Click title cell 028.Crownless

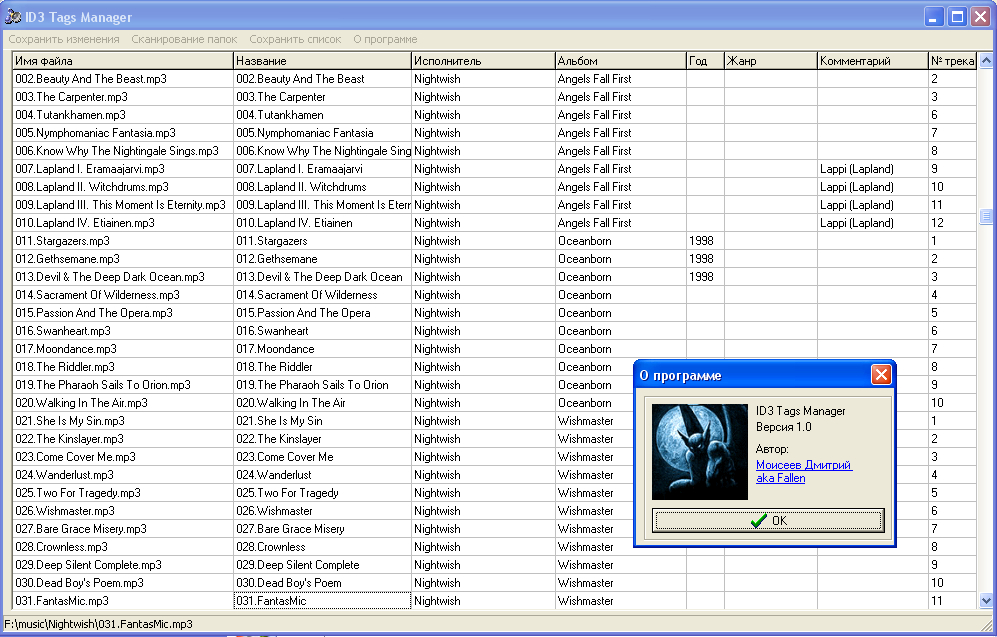pos(322,547)
